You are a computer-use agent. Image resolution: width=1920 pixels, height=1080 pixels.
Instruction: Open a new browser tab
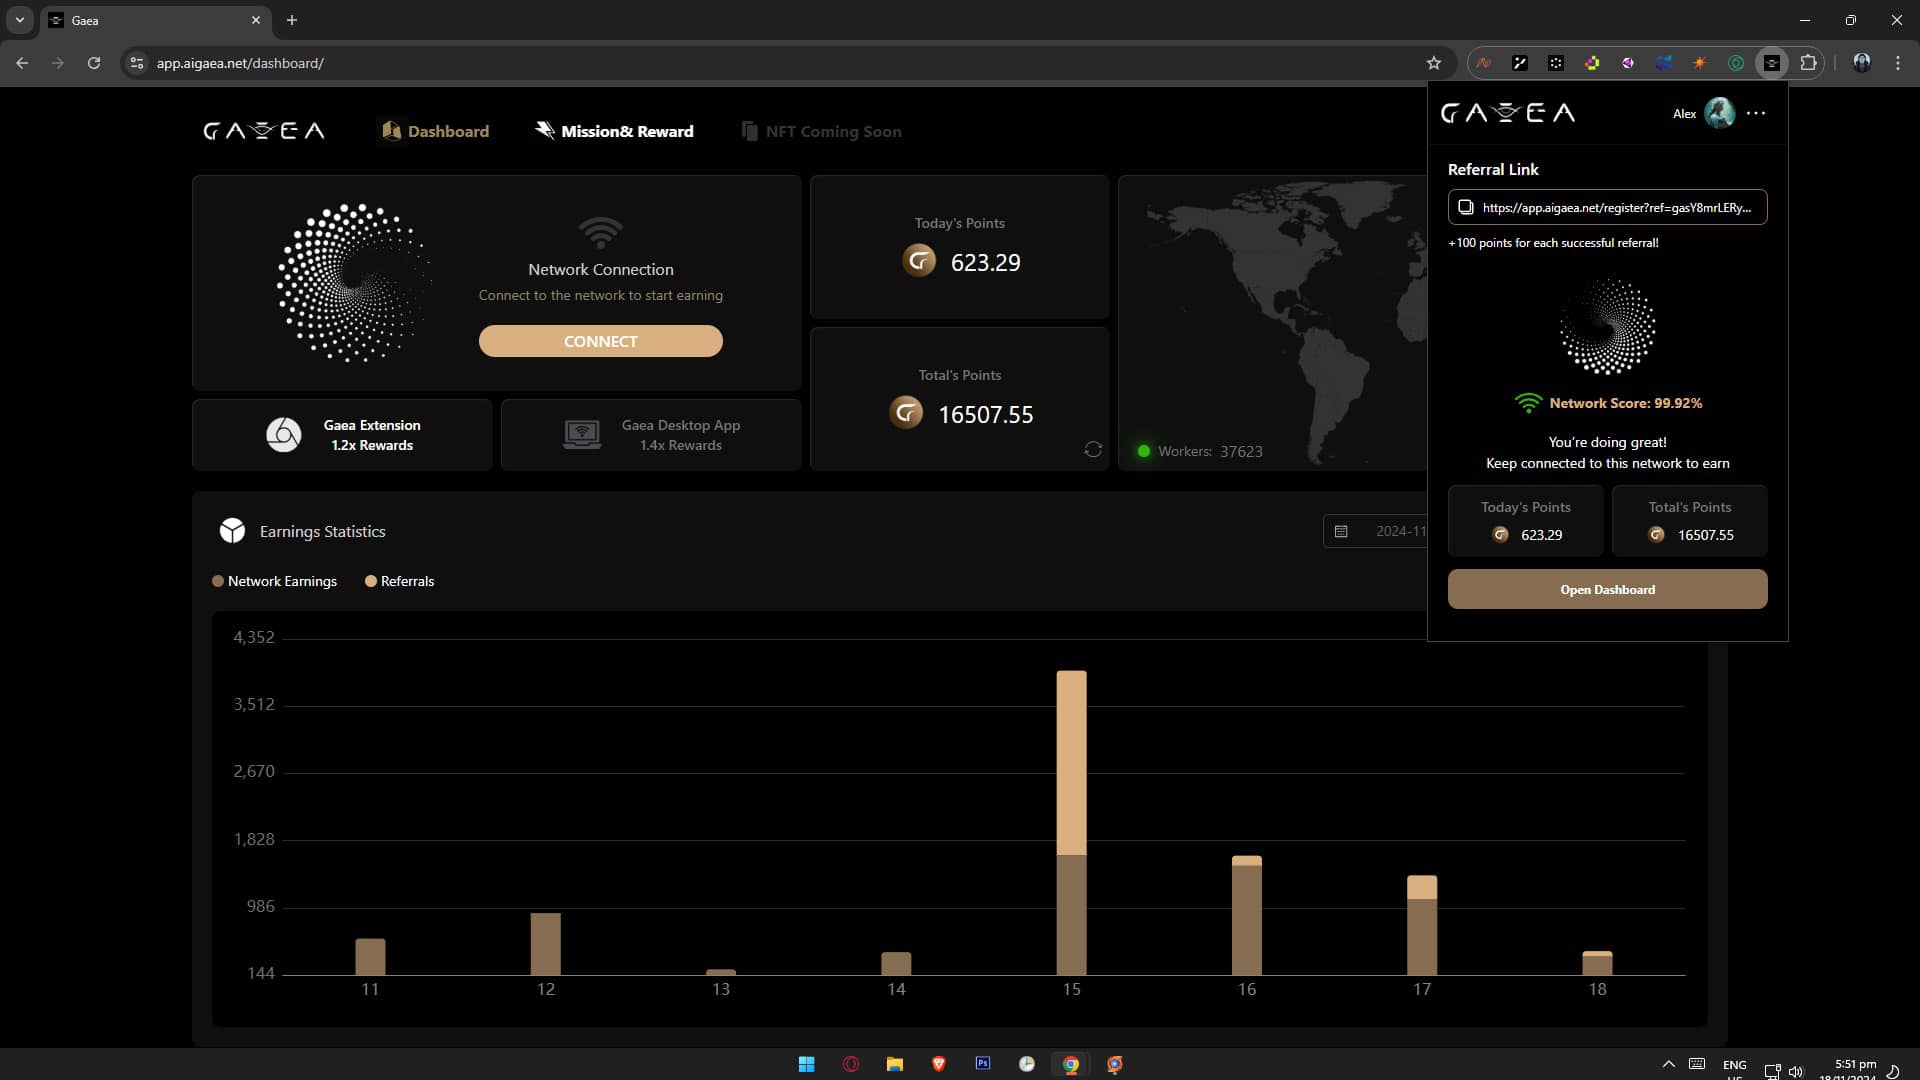click(x=292, y=20)
